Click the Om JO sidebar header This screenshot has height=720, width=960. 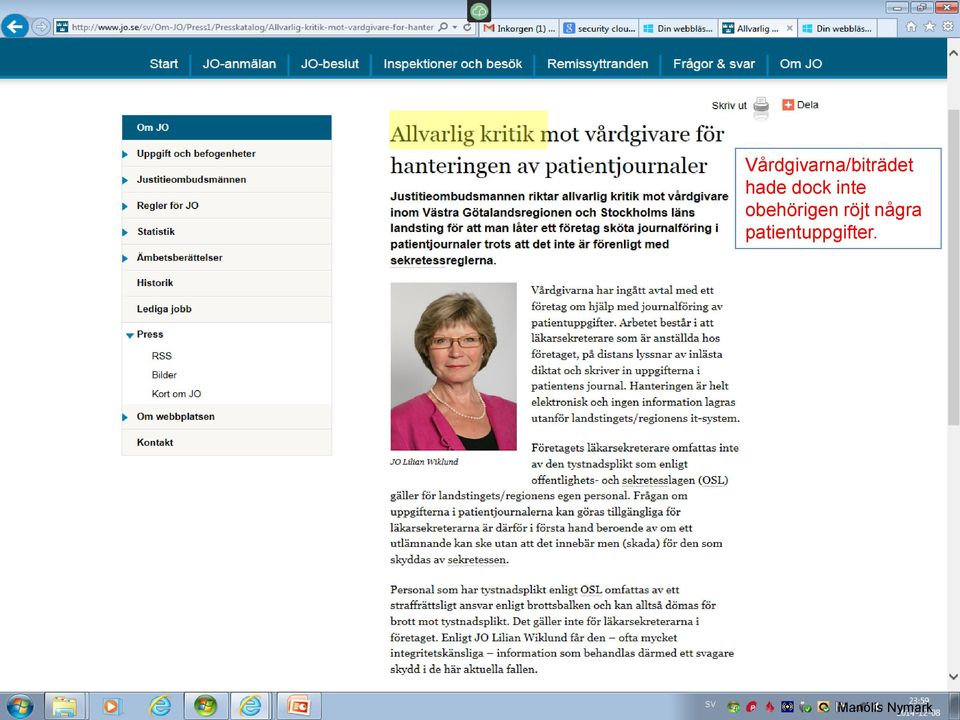(227, 127)
